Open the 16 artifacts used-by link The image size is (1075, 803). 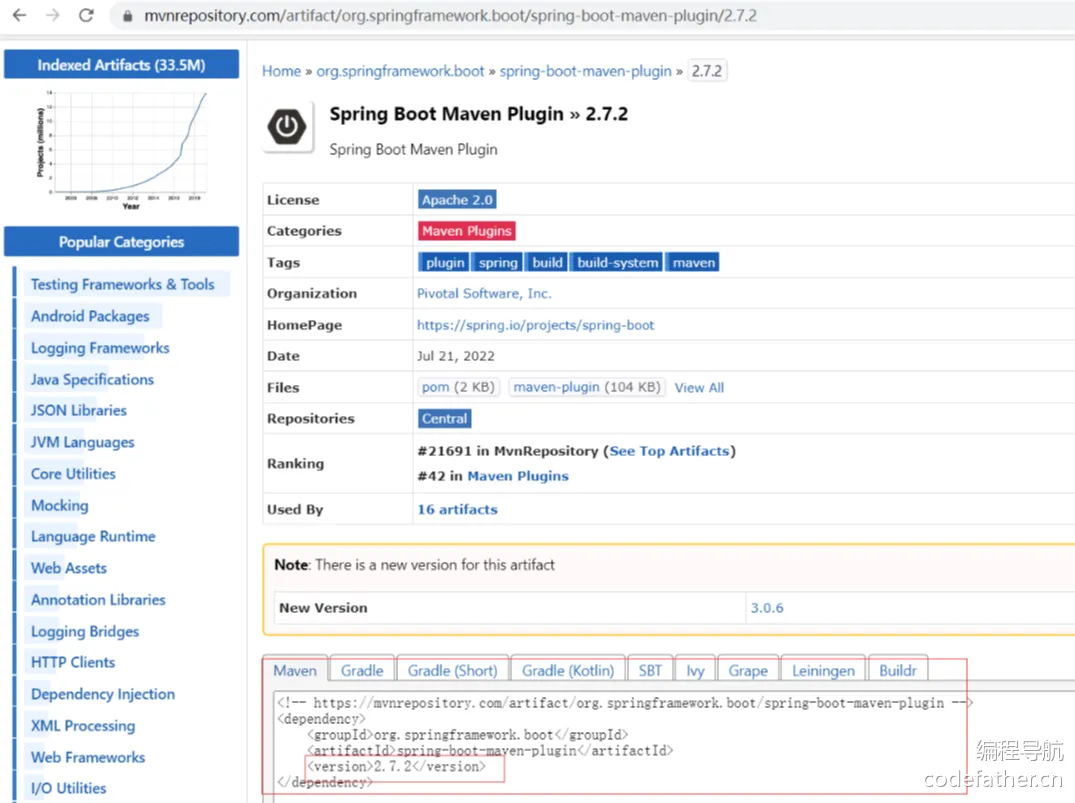point(457,510)
